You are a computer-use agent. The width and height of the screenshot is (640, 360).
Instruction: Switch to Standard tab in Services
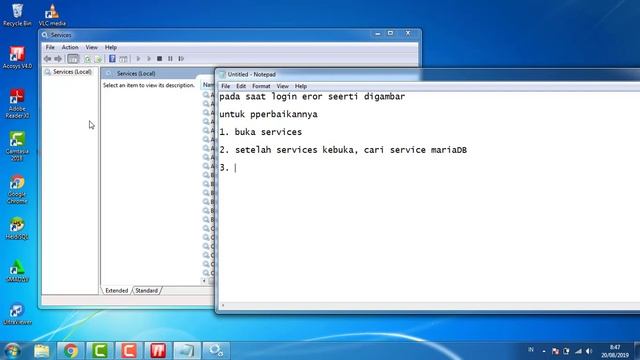pos(147,291)
